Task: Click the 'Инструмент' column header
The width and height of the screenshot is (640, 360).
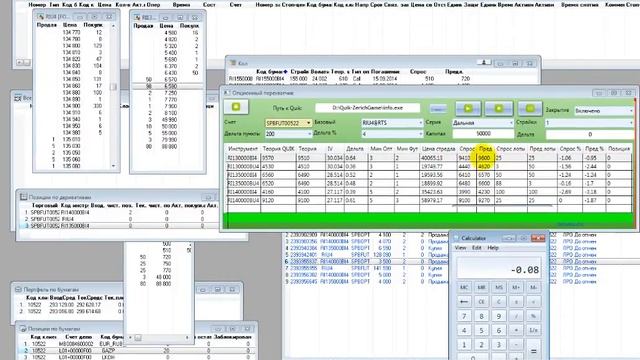Action: pyautogui.click(x=243, y=149)
